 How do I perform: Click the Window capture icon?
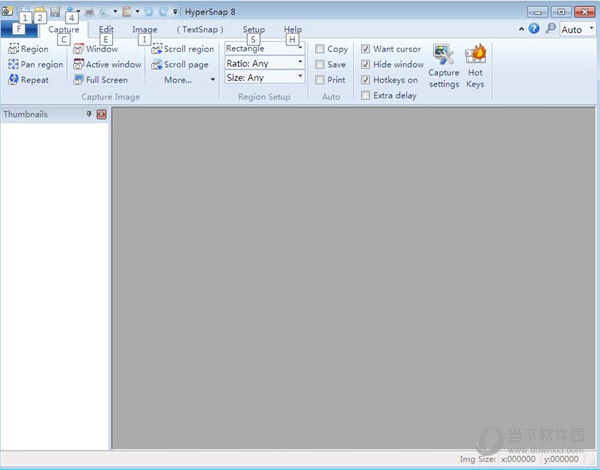pyautogui.click(x=78, y=49)
